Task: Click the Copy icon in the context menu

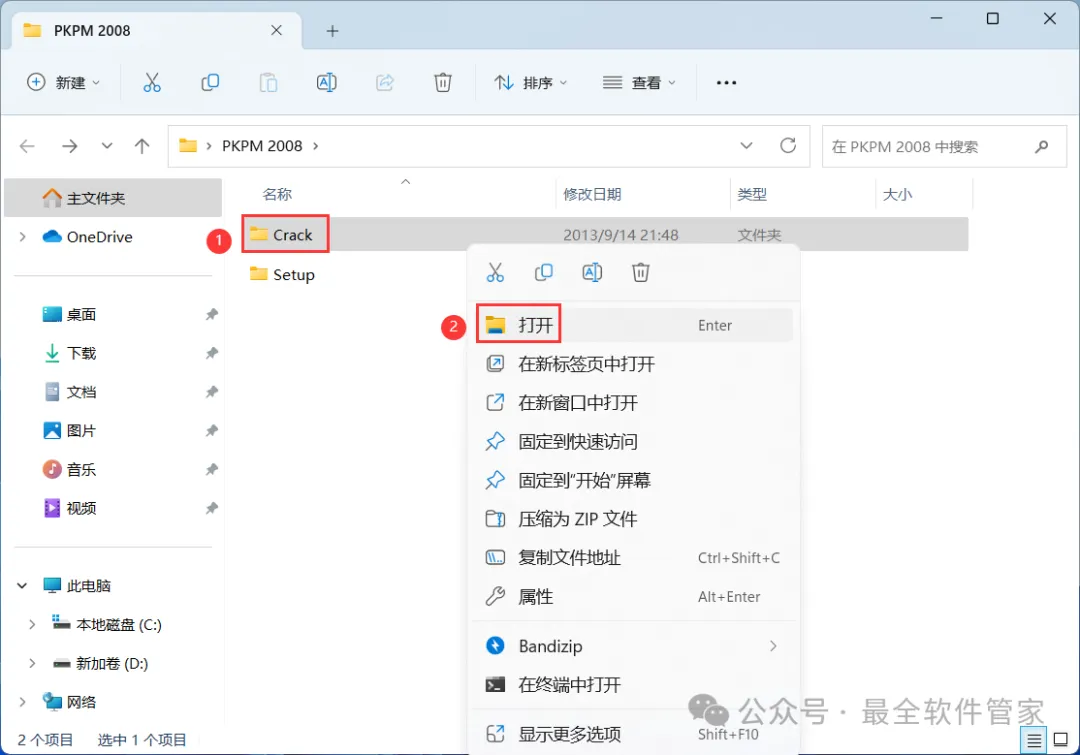Action: point(543,273)
